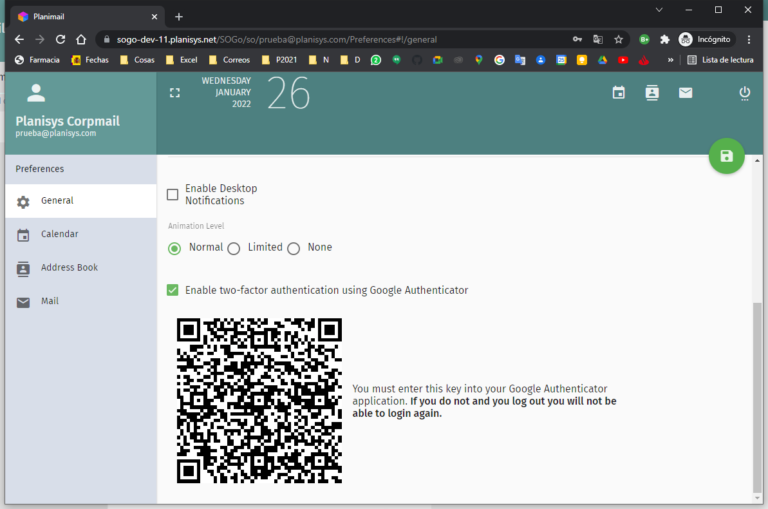The width and height of the screenshot is (768, 509).
Task: Go to Calendar preferences
Action: 59,234
